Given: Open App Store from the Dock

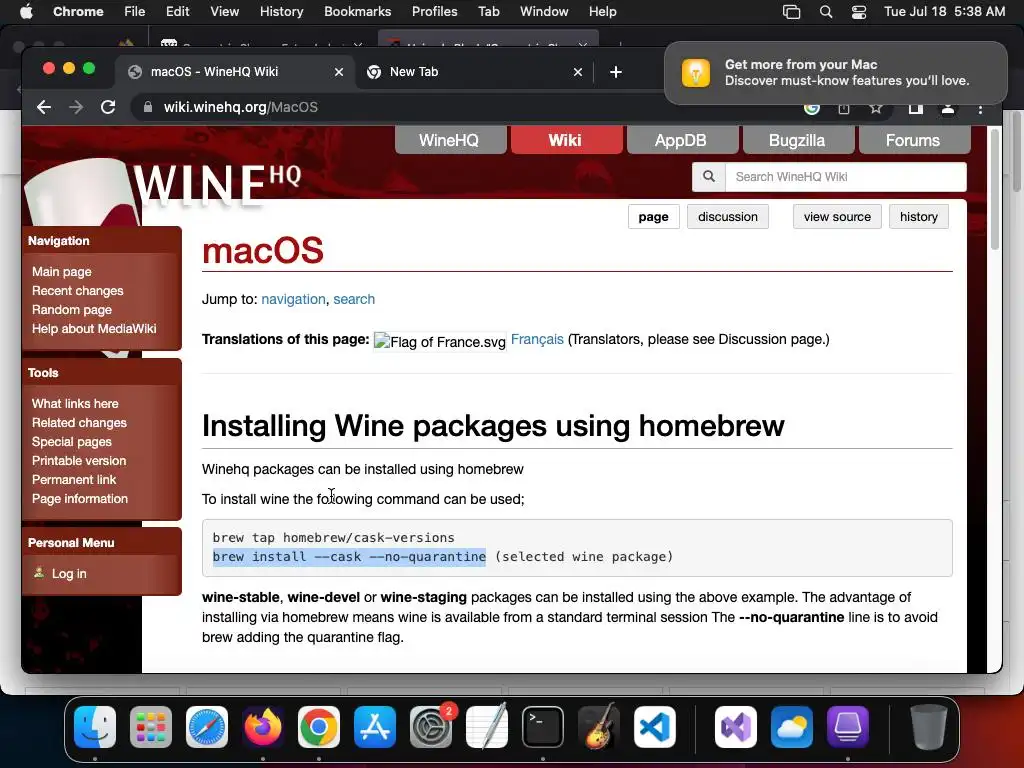Looking at the screenshot, I should [375, 727].
